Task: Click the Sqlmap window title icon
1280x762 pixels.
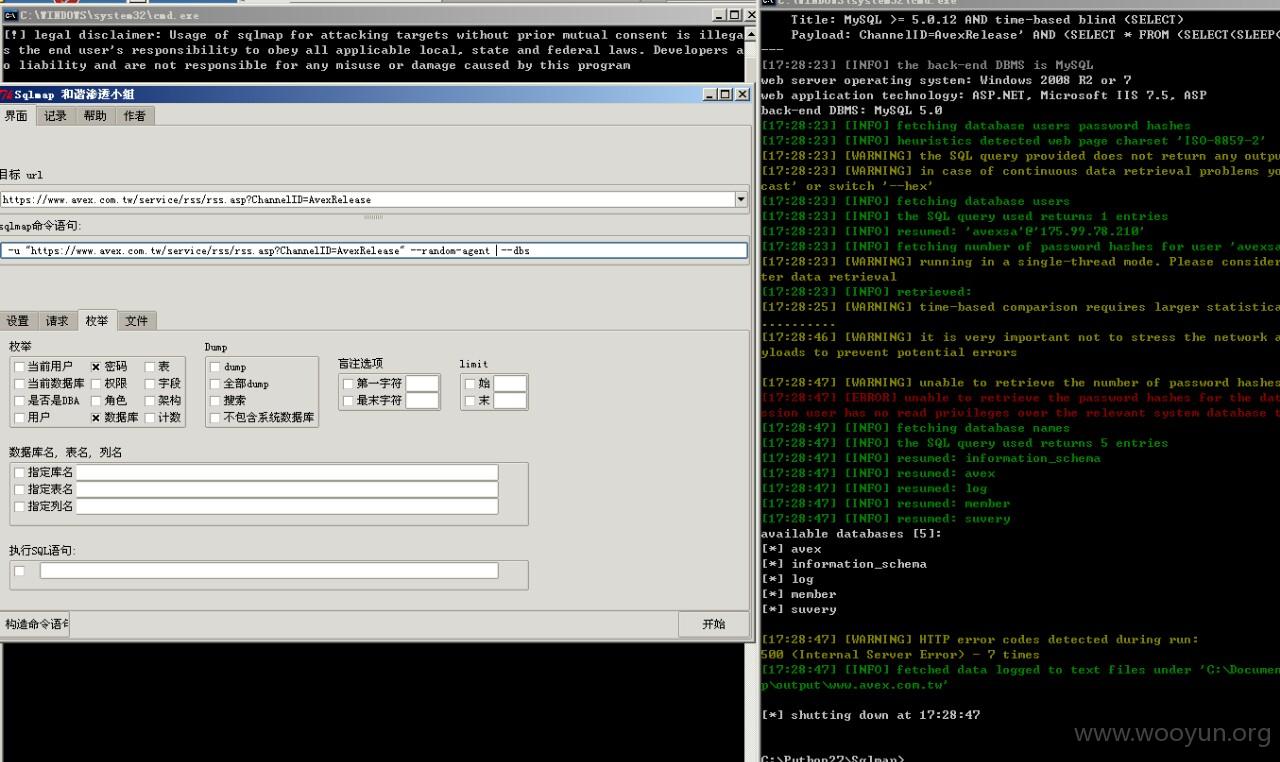Action: pyautogui.click(x=6, y=94)
